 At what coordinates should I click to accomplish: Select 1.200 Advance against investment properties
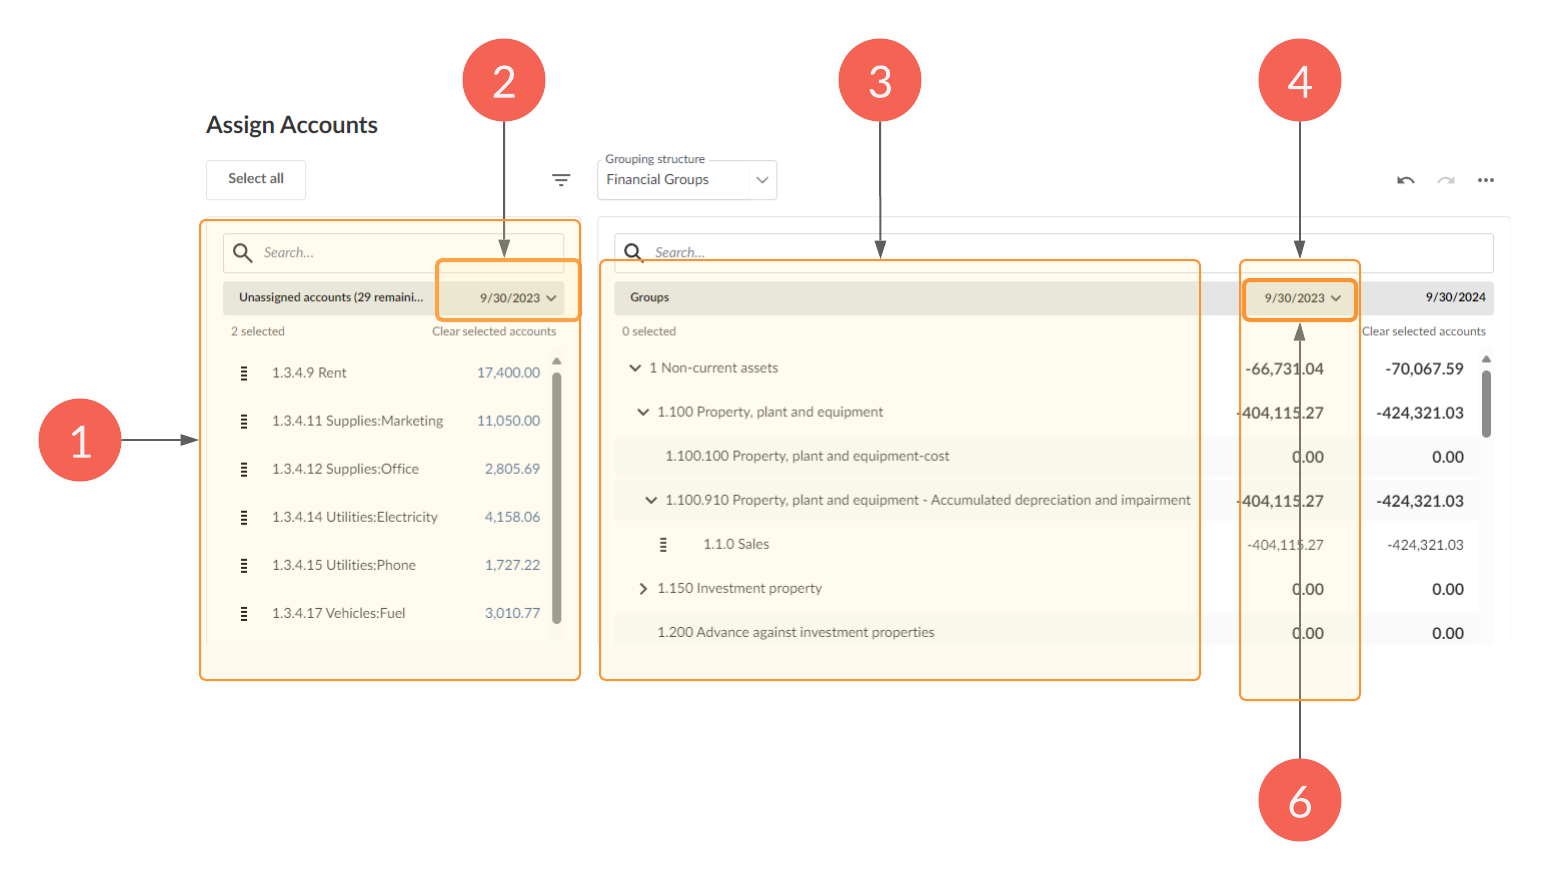(795, 632)
